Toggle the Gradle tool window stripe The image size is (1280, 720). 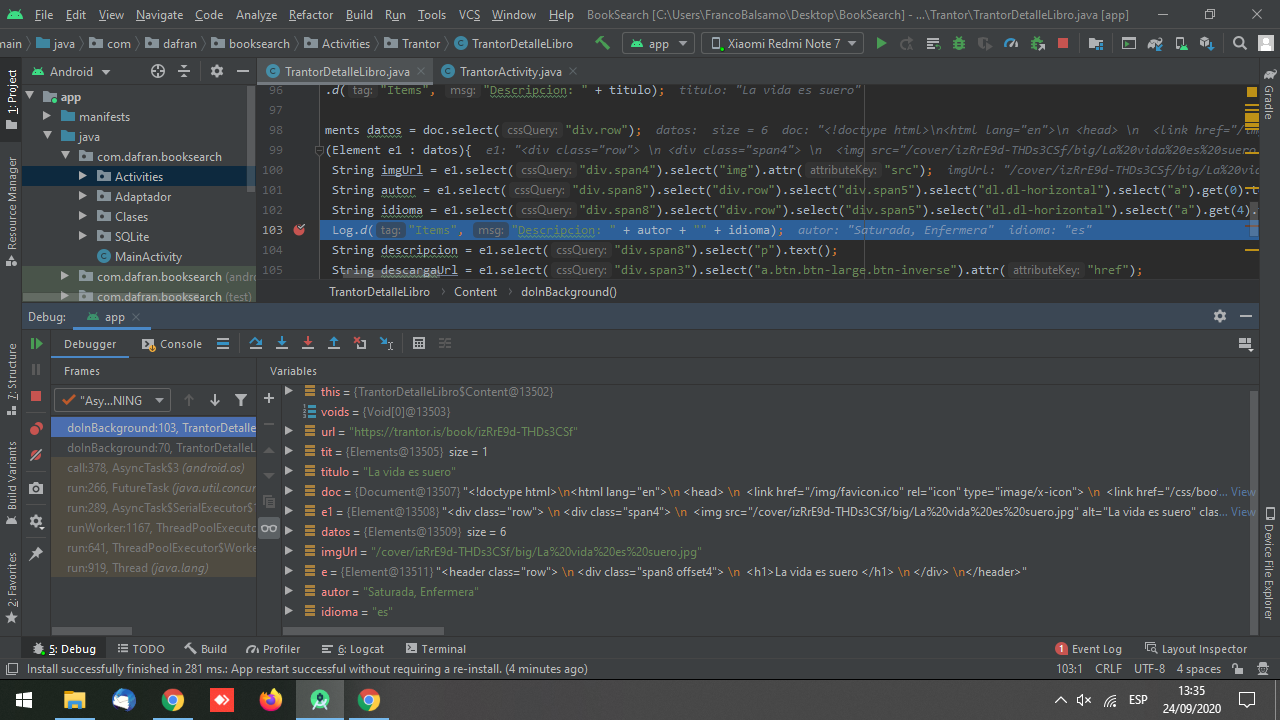(1269, 95)
